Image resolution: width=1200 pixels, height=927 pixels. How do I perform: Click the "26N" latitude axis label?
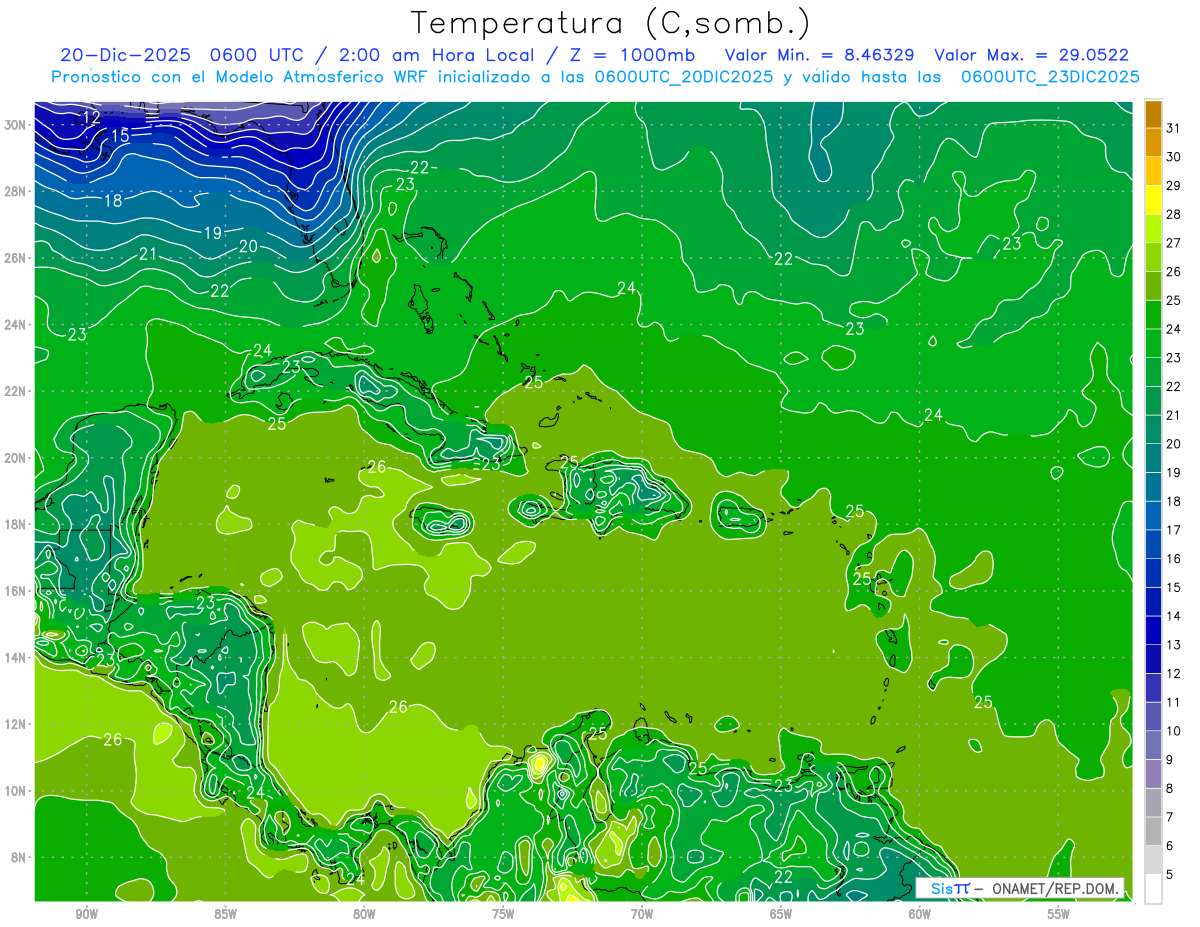click(x=15, y=258)
